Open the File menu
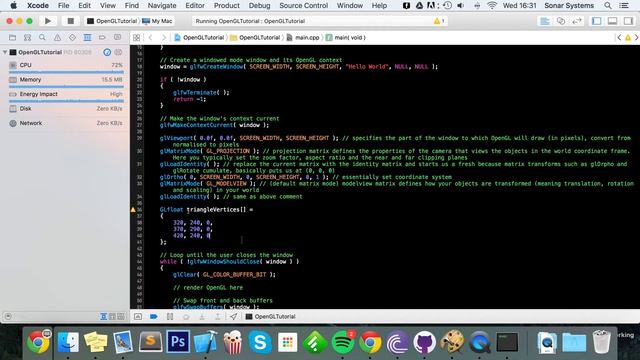 [63, 6]
